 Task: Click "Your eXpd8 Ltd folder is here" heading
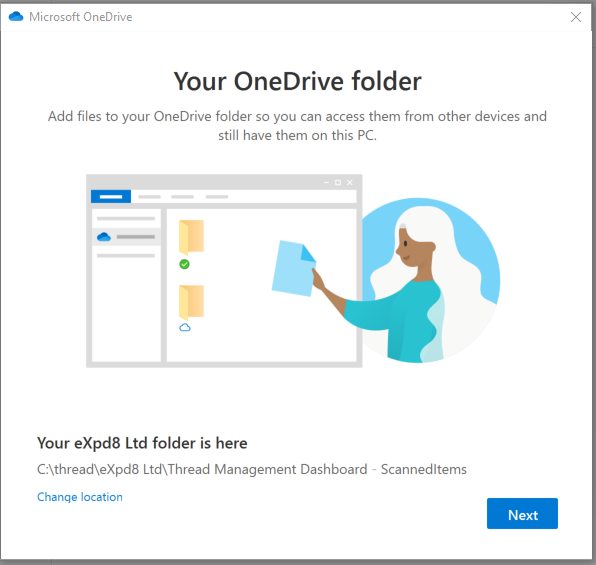(x=142, y=443)
